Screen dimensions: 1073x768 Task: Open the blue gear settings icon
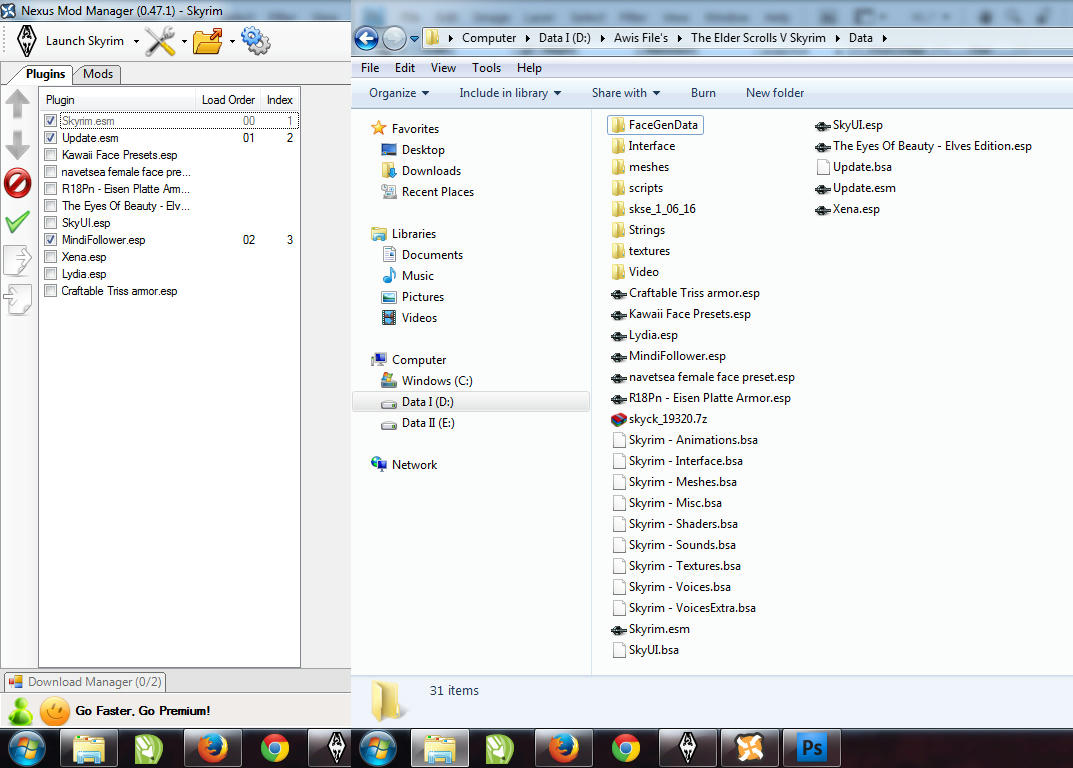(x=256, y=41)
